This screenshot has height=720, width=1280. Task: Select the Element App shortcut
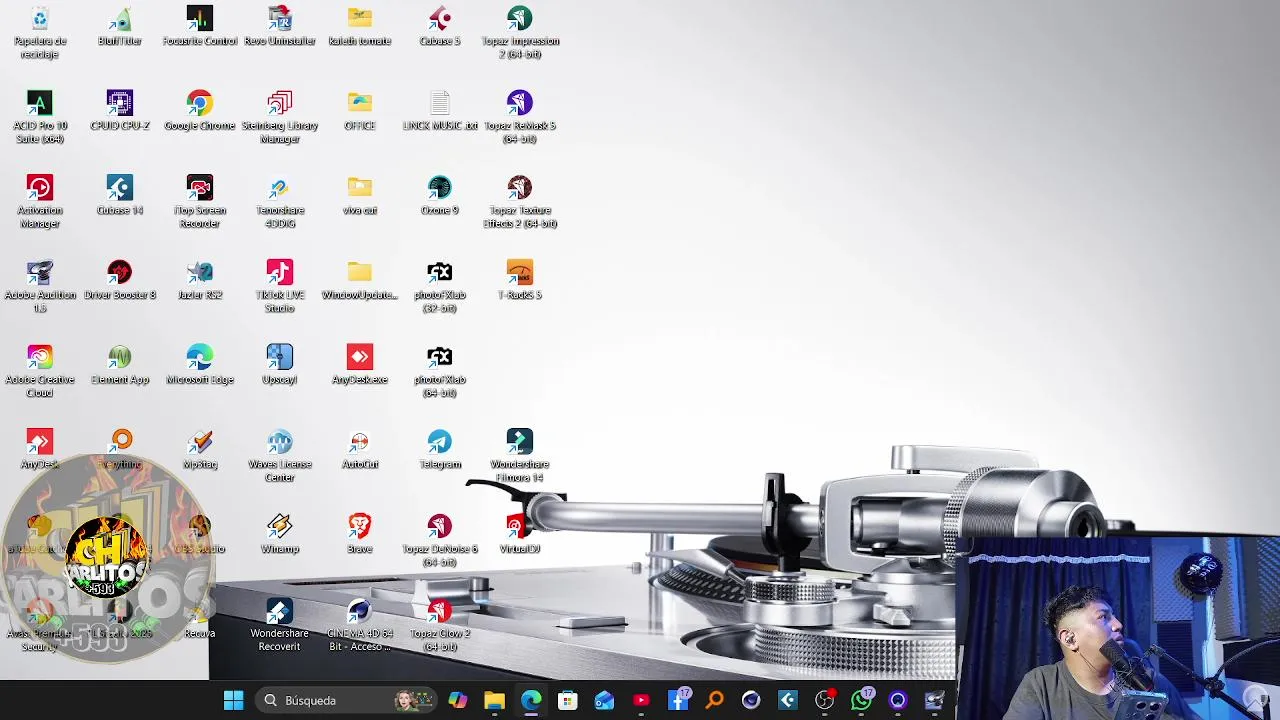tap(120, 366)
